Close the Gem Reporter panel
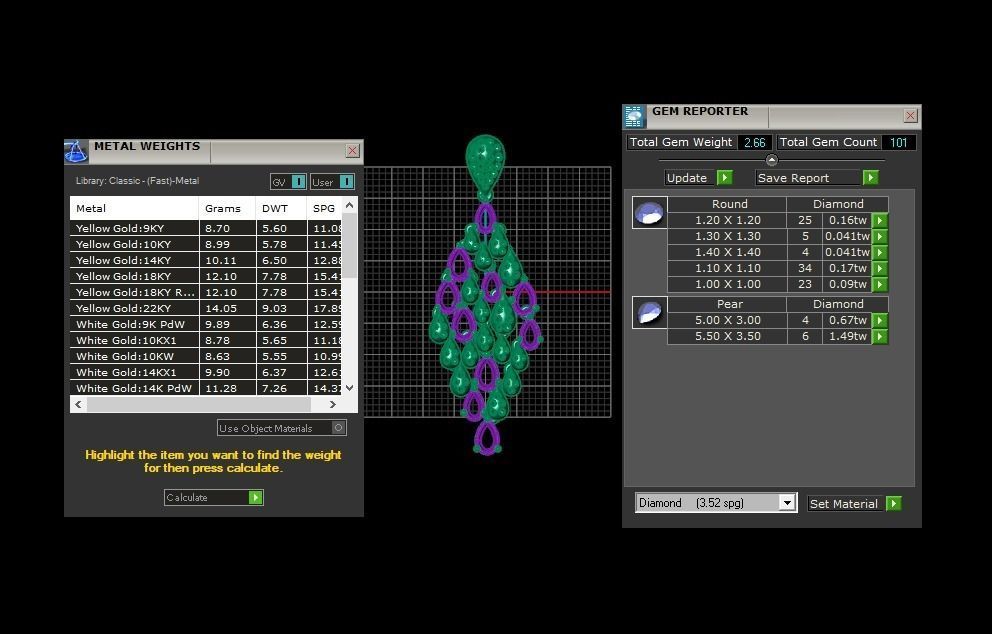This screenshot has height=634, width=992. click(910, 116)
